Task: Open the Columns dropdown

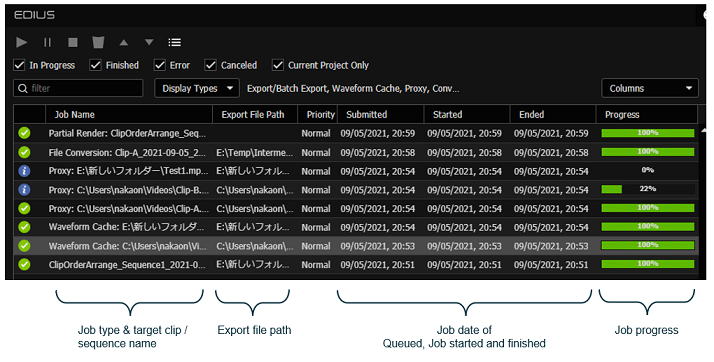Action: pos(650,88)
